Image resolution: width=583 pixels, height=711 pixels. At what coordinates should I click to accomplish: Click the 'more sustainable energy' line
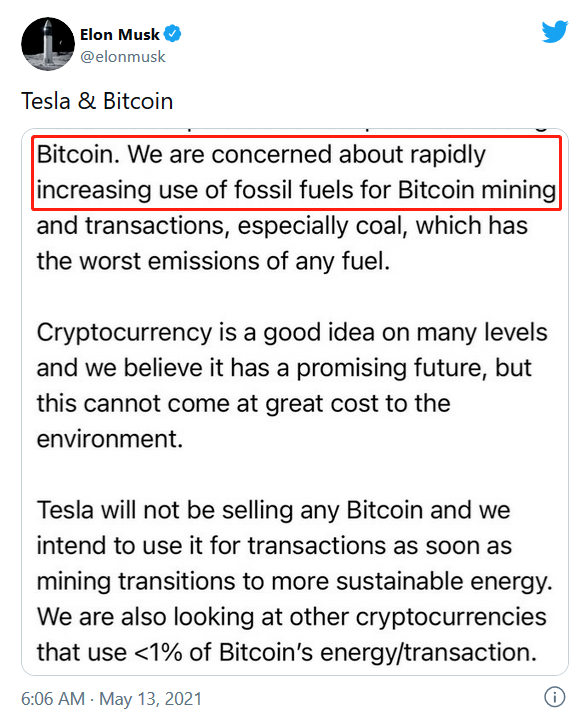coord(295,582)
